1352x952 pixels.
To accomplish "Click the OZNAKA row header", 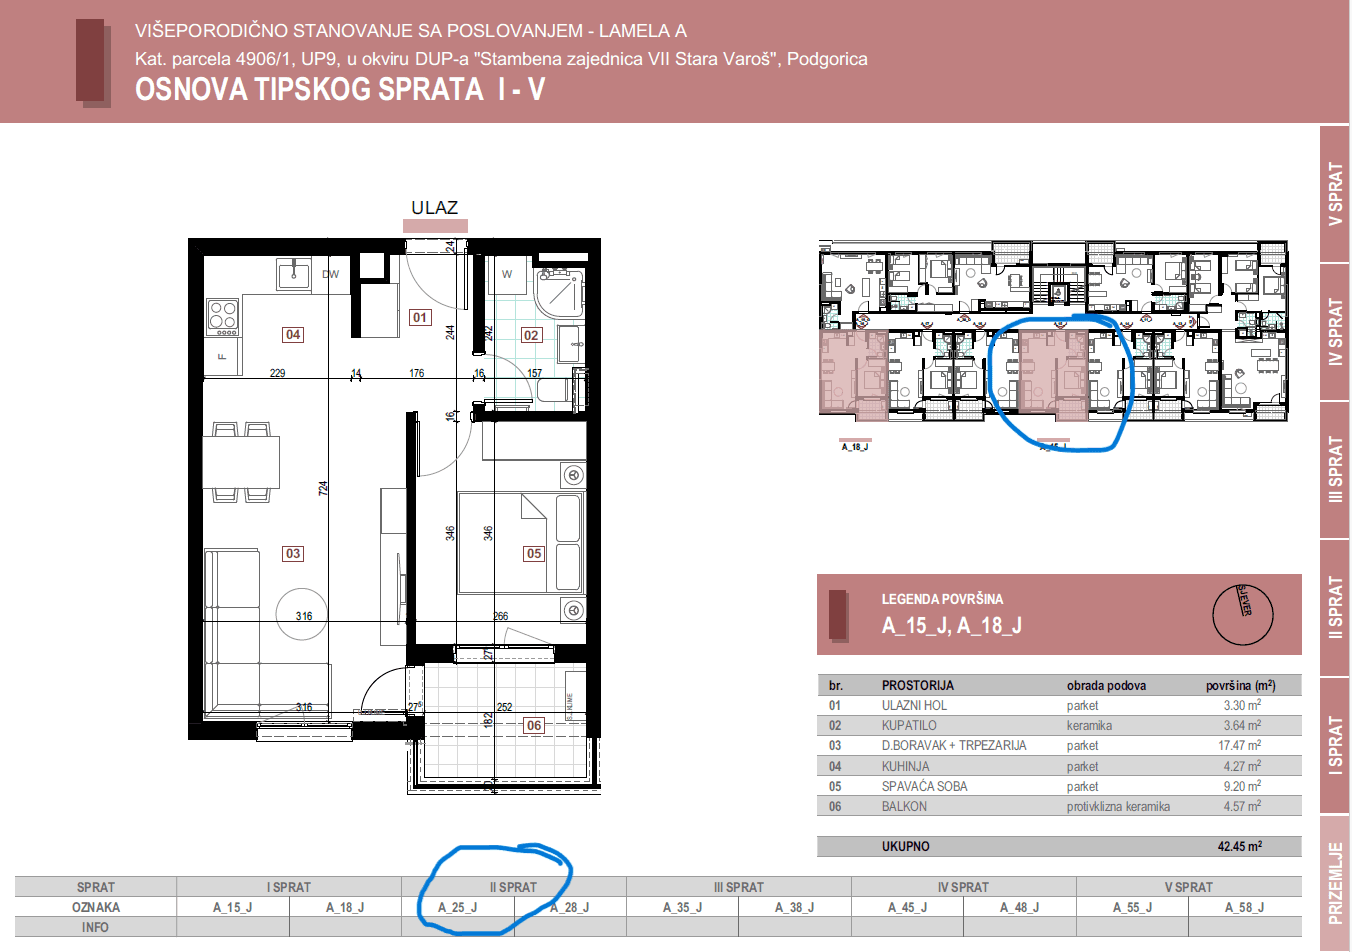I will 96,907.
